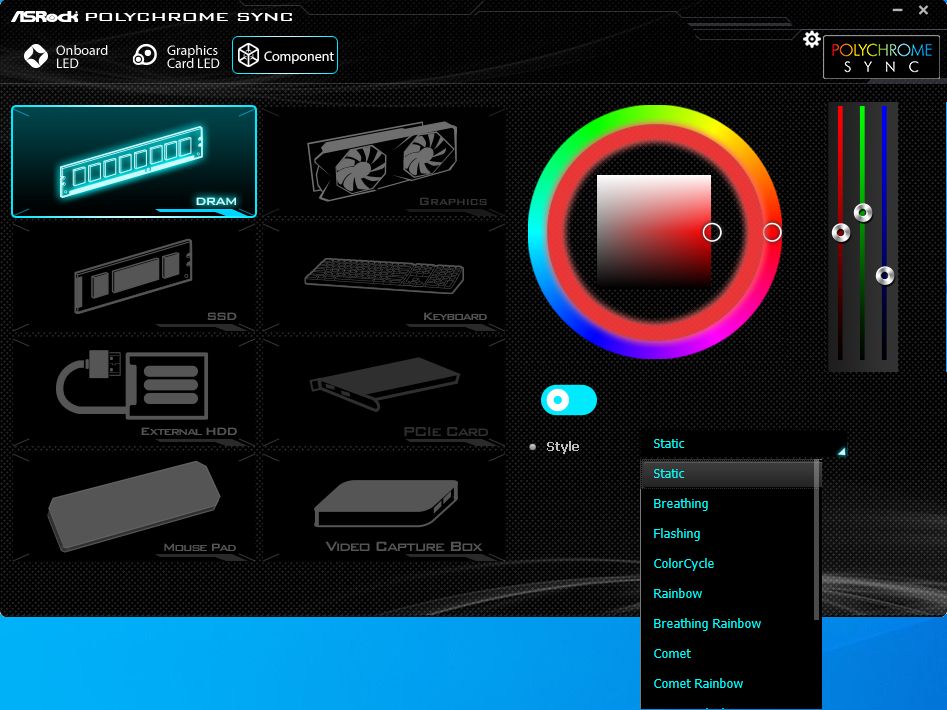This screenshot has height=710, width=947.
Task: Pick the Video Capture Box icon
Action: [x=384, y=507]
